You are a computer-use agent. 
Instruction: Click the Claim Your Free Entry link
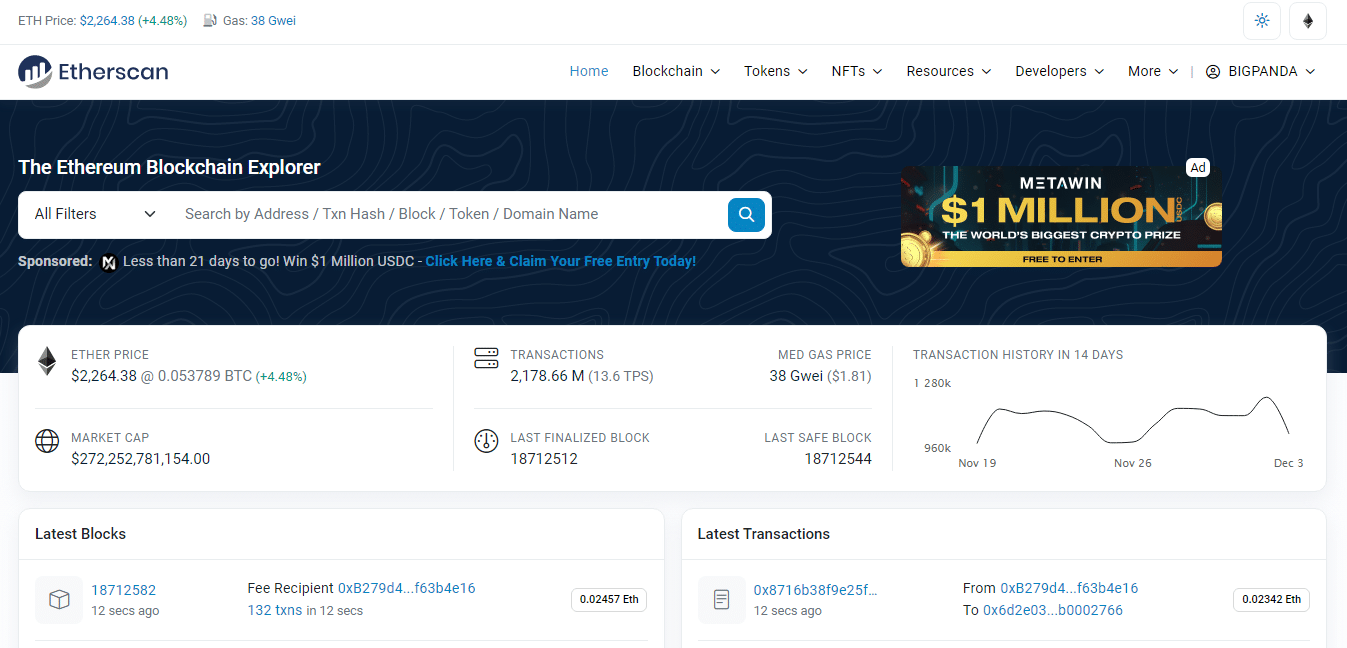(560, 261)
